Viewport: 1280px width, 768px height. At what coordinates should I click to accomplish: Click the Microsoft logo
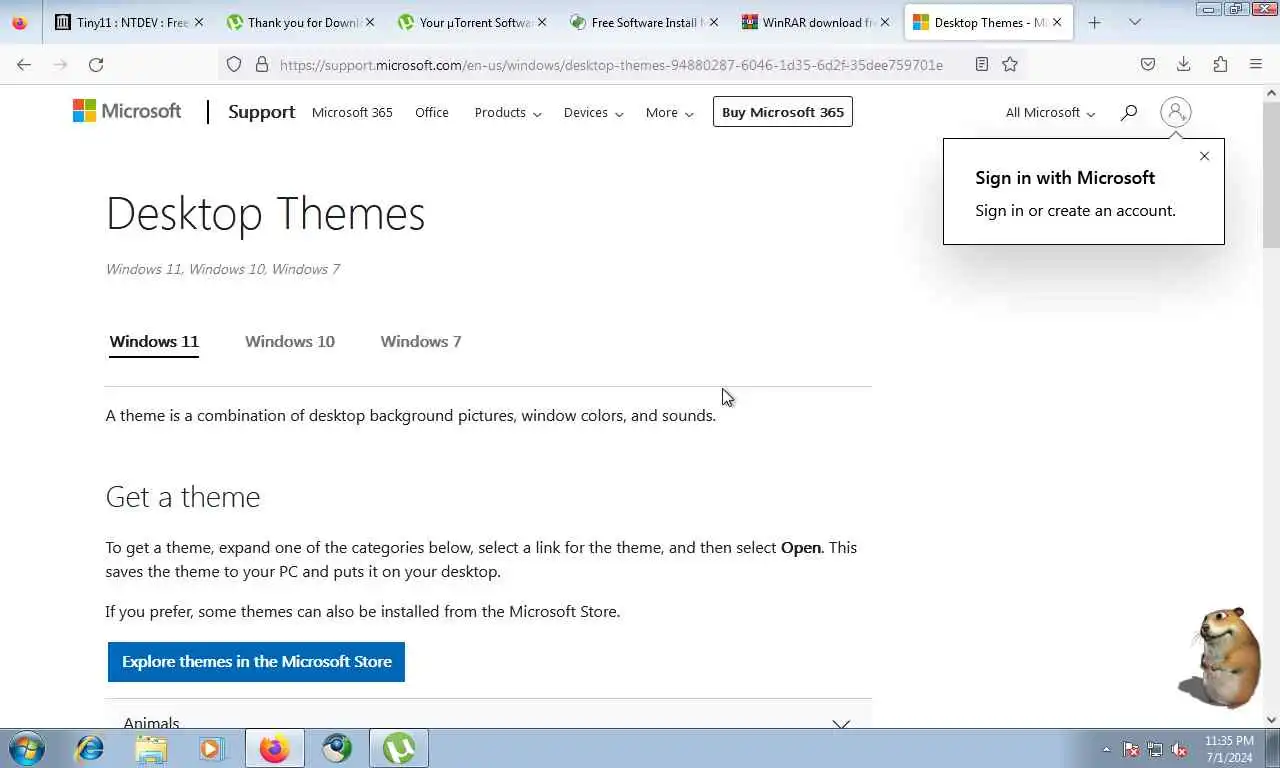tap(127, 111)
